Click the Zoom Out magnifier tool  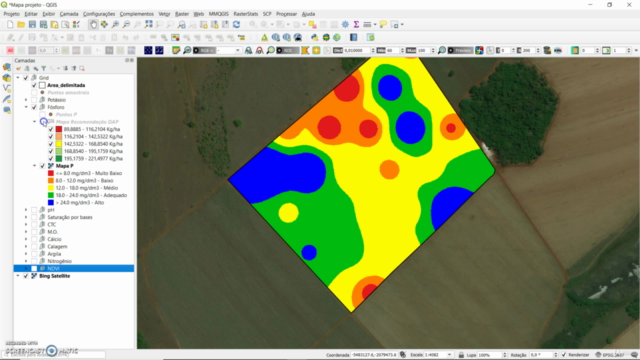(x=127, y=25)
